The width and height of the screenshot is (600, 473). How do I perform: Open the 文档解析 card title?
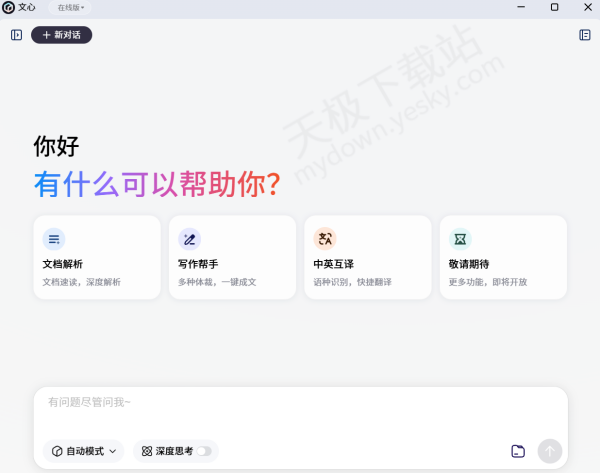point(63,265)
